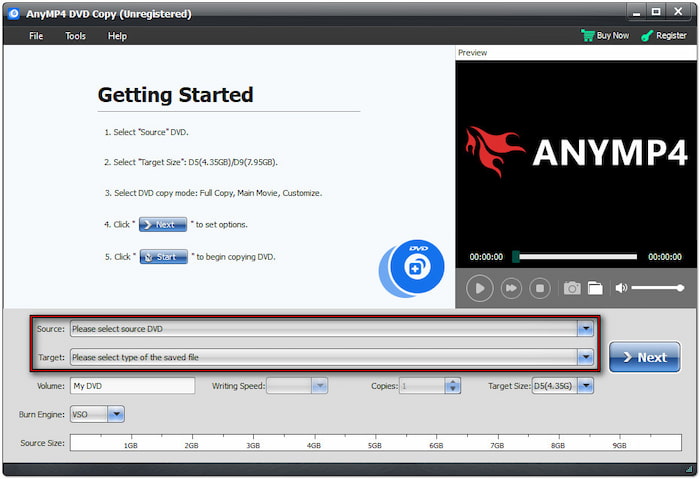Mute audio with the speaker icon
700x479 pixels.
click(x=621, y=288)
